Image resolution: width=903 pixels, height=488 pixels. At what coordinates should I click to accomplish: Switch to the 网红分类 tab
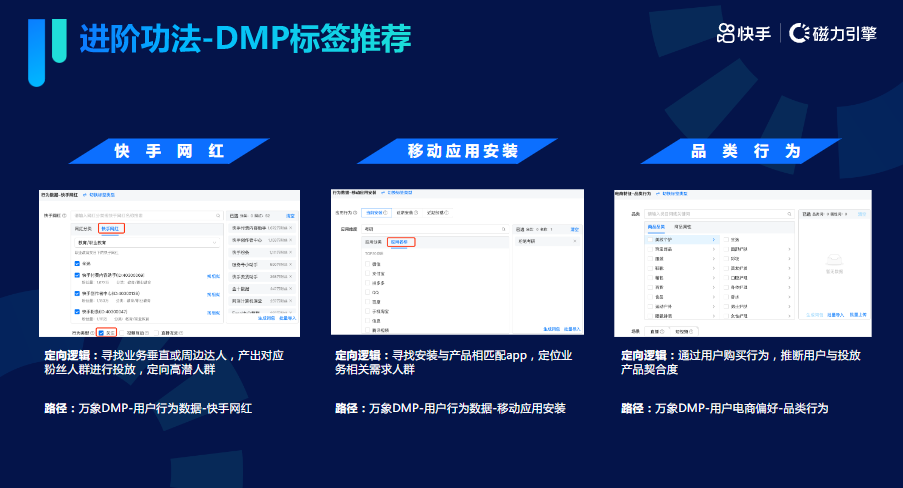[x=83, y=229]
